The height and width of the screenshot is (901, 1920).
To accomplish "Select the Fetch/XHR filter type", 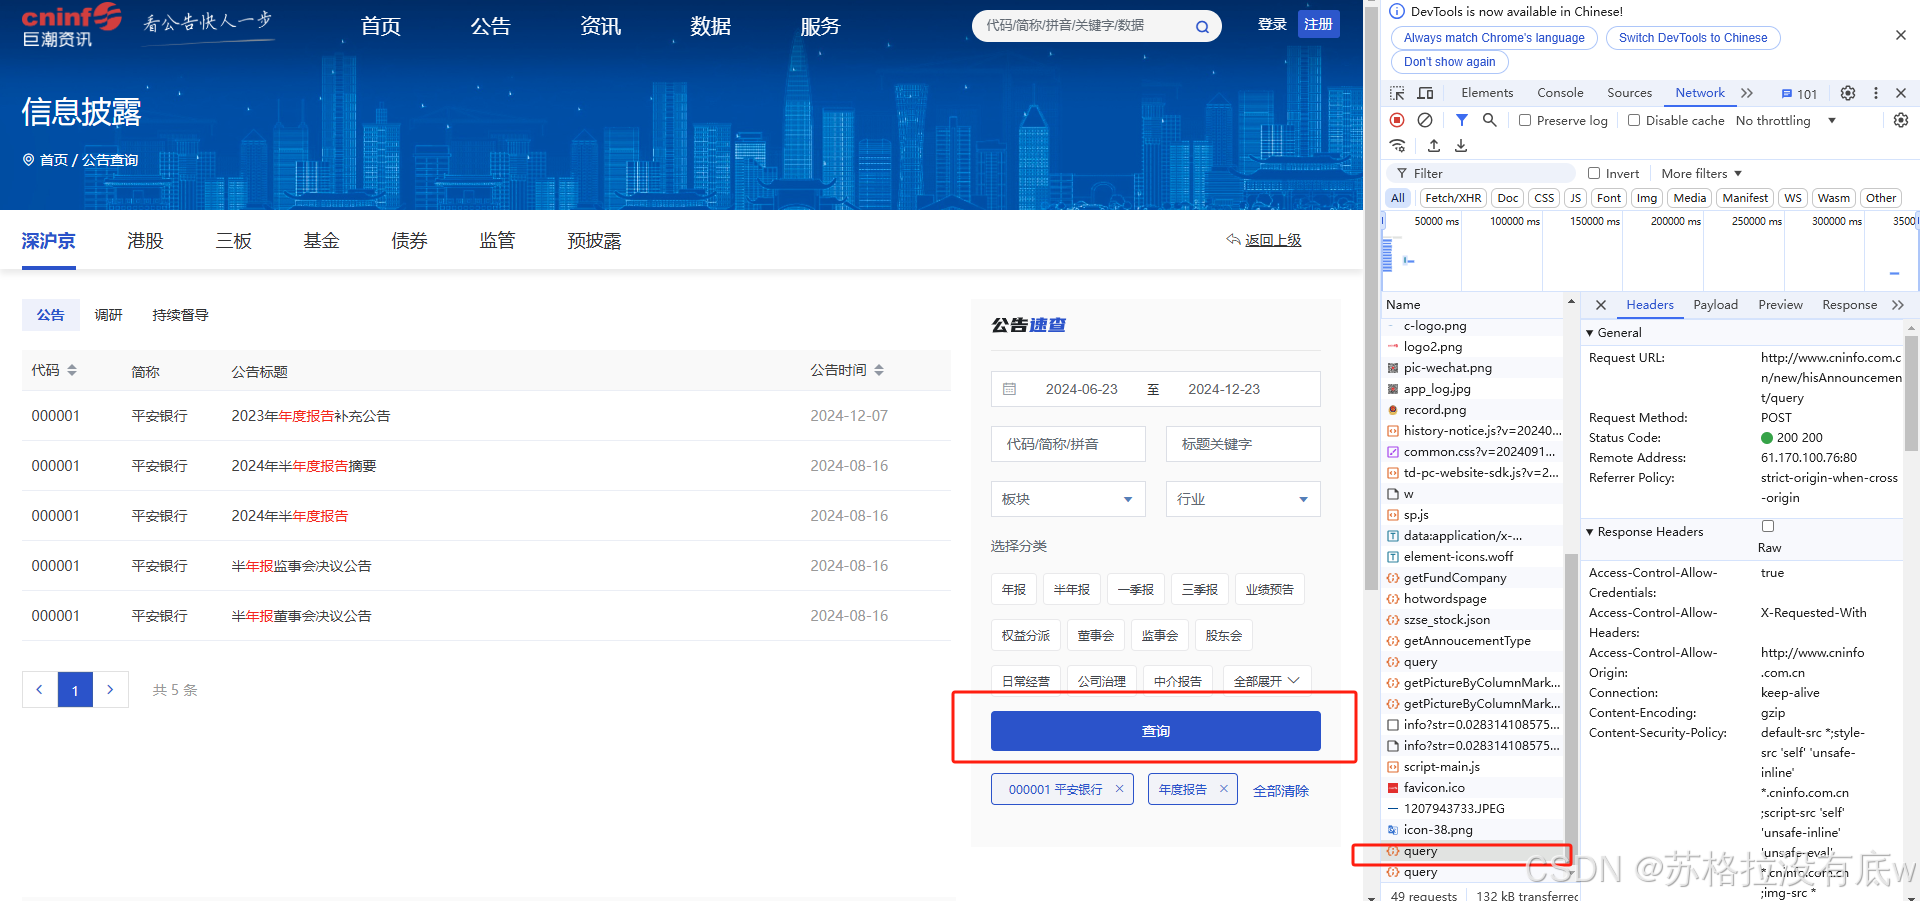I will tap(1453, 198).
